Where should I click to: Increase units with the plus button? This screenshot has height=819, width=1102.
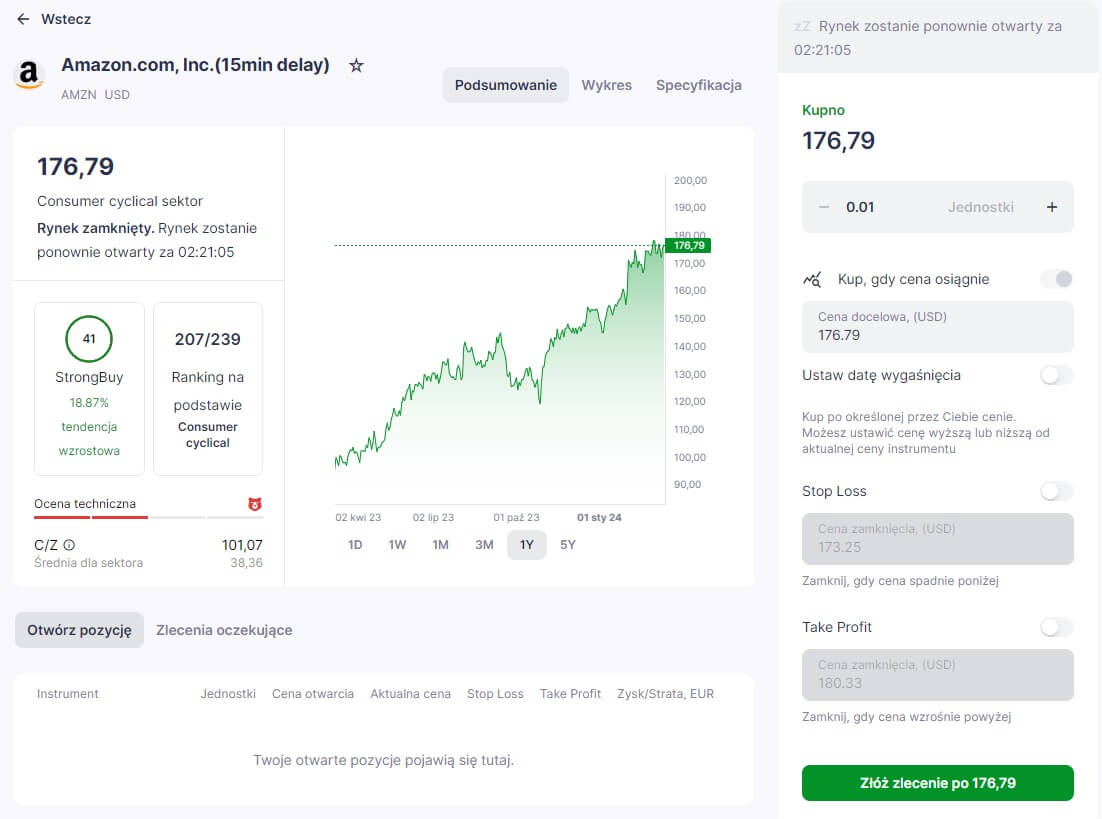click(x=1051, y=207)
